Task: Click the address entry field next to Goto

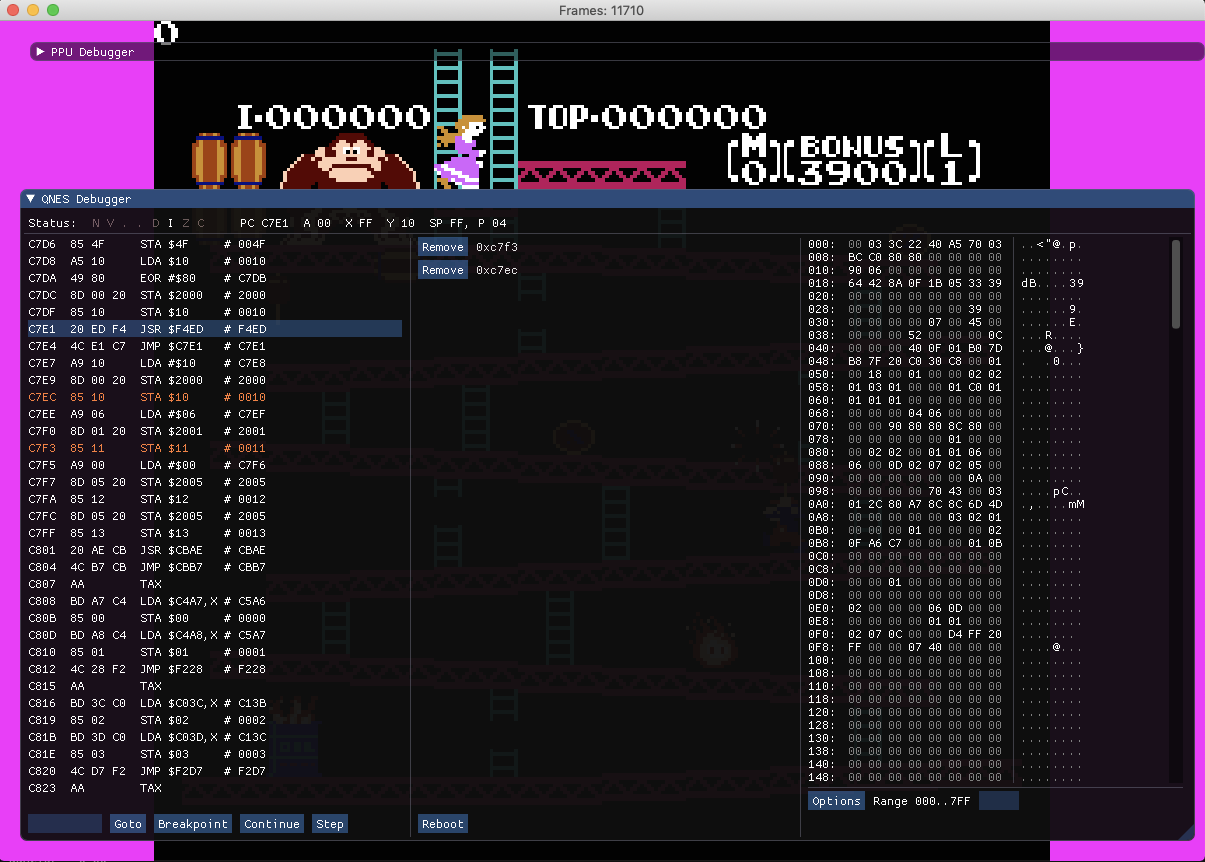Action: coord(64,824)
